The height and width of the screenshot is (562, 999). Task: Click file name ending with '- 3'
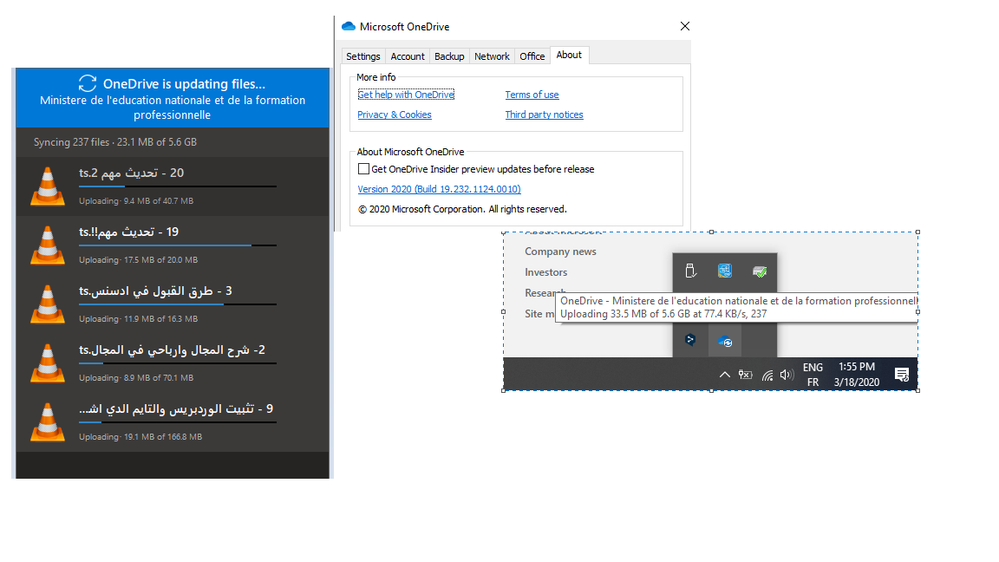[x=155, y=291]
